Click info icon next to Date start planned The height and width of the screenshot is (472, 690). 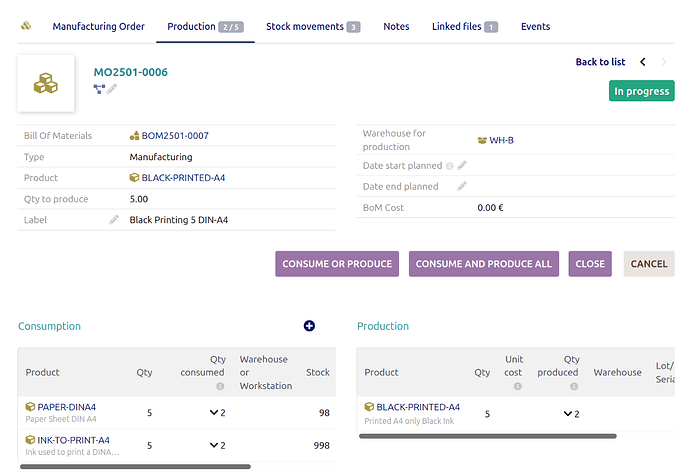click(x=449, y=166)
